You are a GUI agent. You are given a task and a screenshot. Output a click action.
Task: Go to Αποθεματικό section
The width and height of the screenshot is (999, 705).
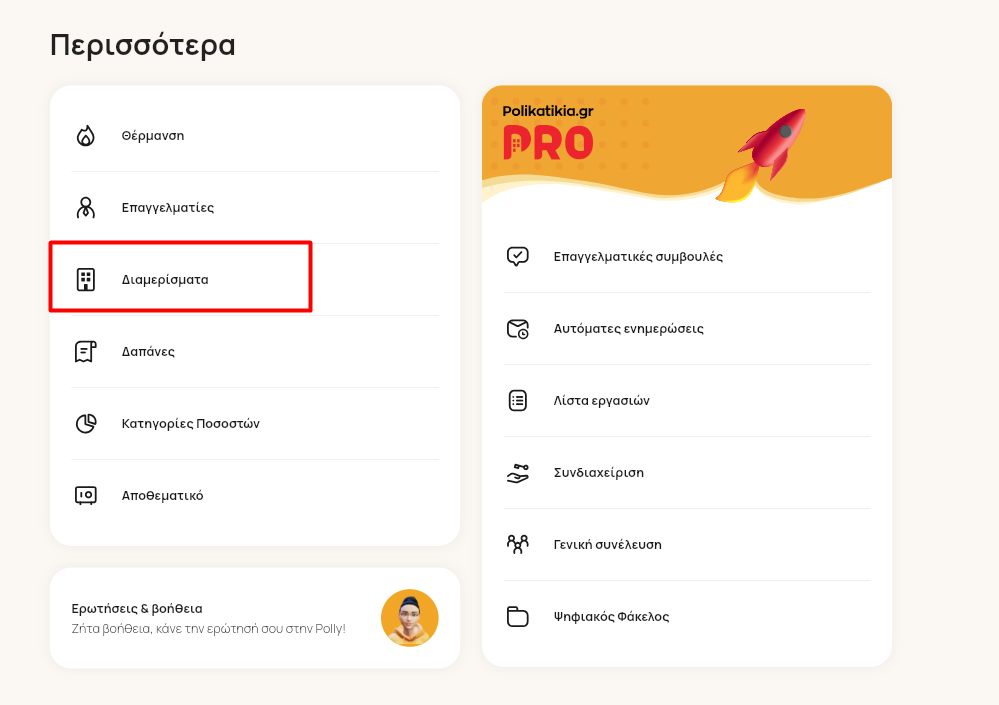pos(255,495)
